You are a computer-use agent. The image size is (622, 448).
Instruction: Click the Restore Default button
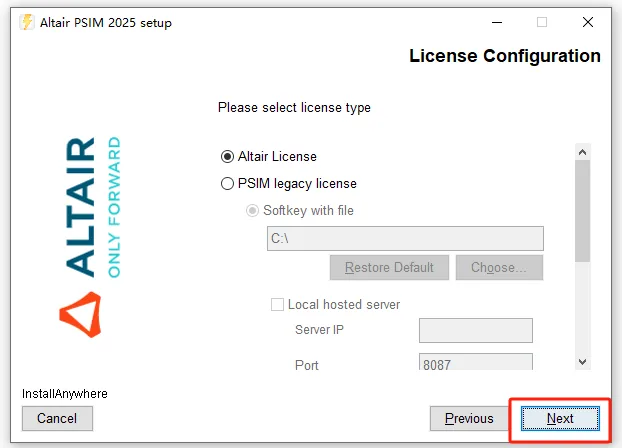pos(389,267)
